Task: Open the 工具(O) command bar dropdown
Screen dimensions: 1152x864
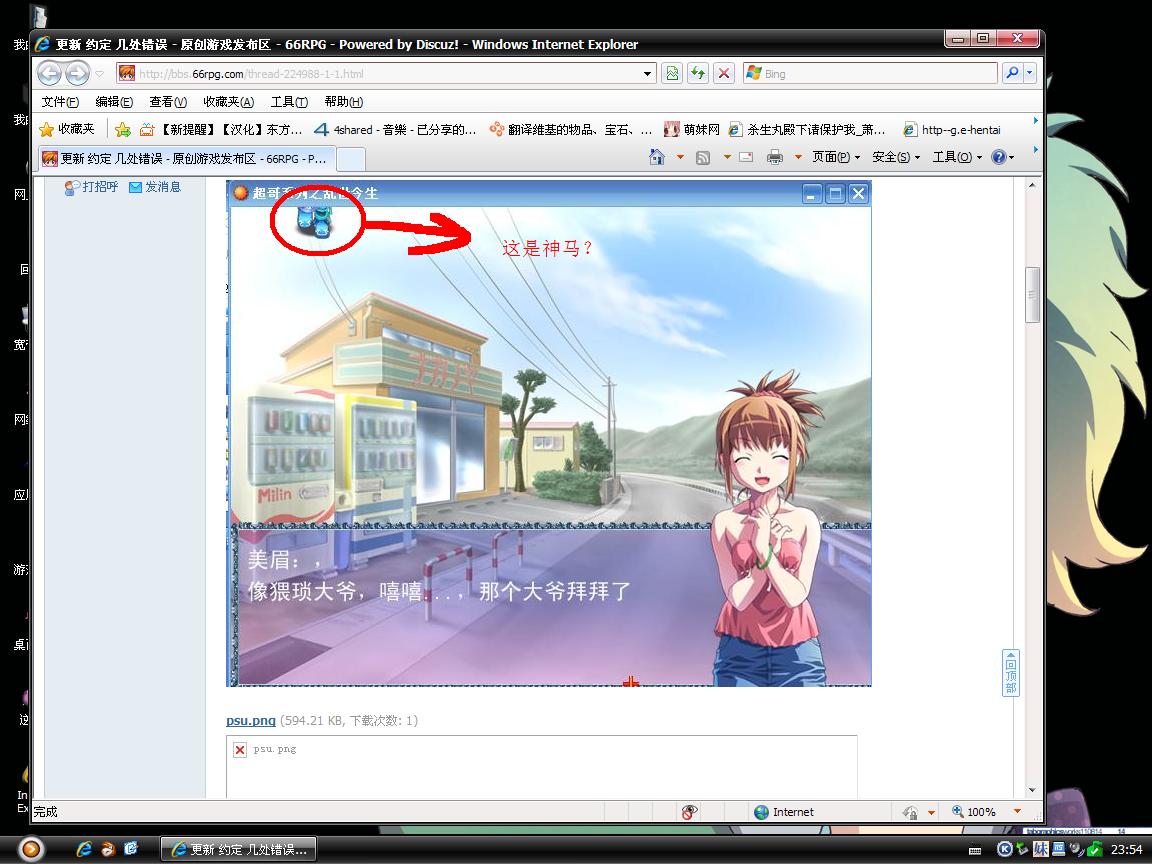Action: click(x=957, y=157)
